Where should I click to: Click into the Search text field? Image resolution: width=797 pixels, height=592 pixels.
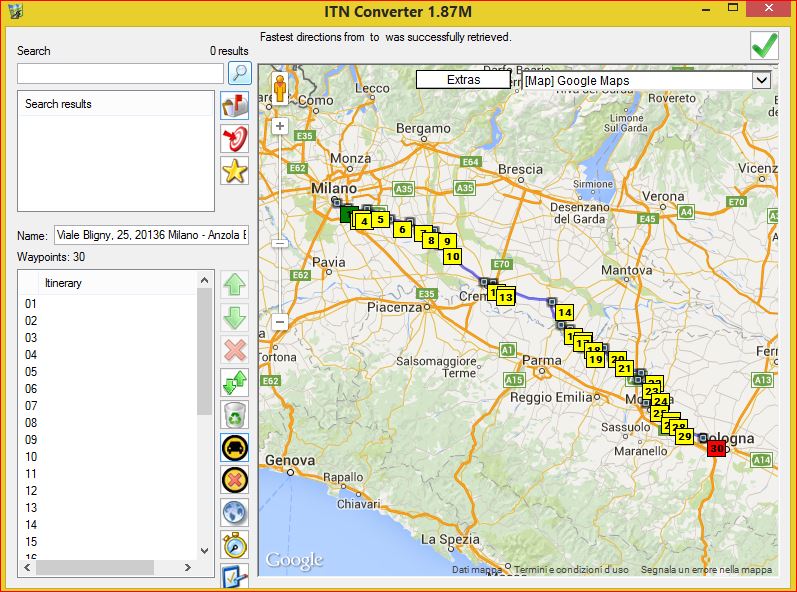tap(120, 74)
